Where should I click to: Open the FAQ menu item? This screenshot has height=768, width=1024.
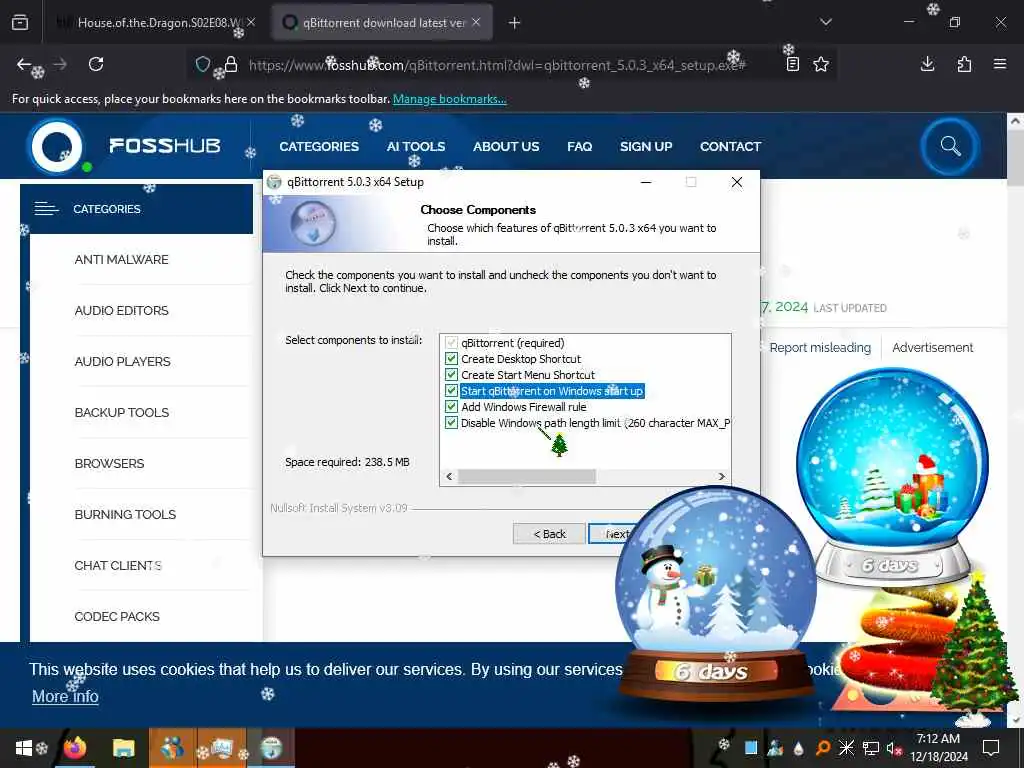pyautogui.click(x=579, y=146)
